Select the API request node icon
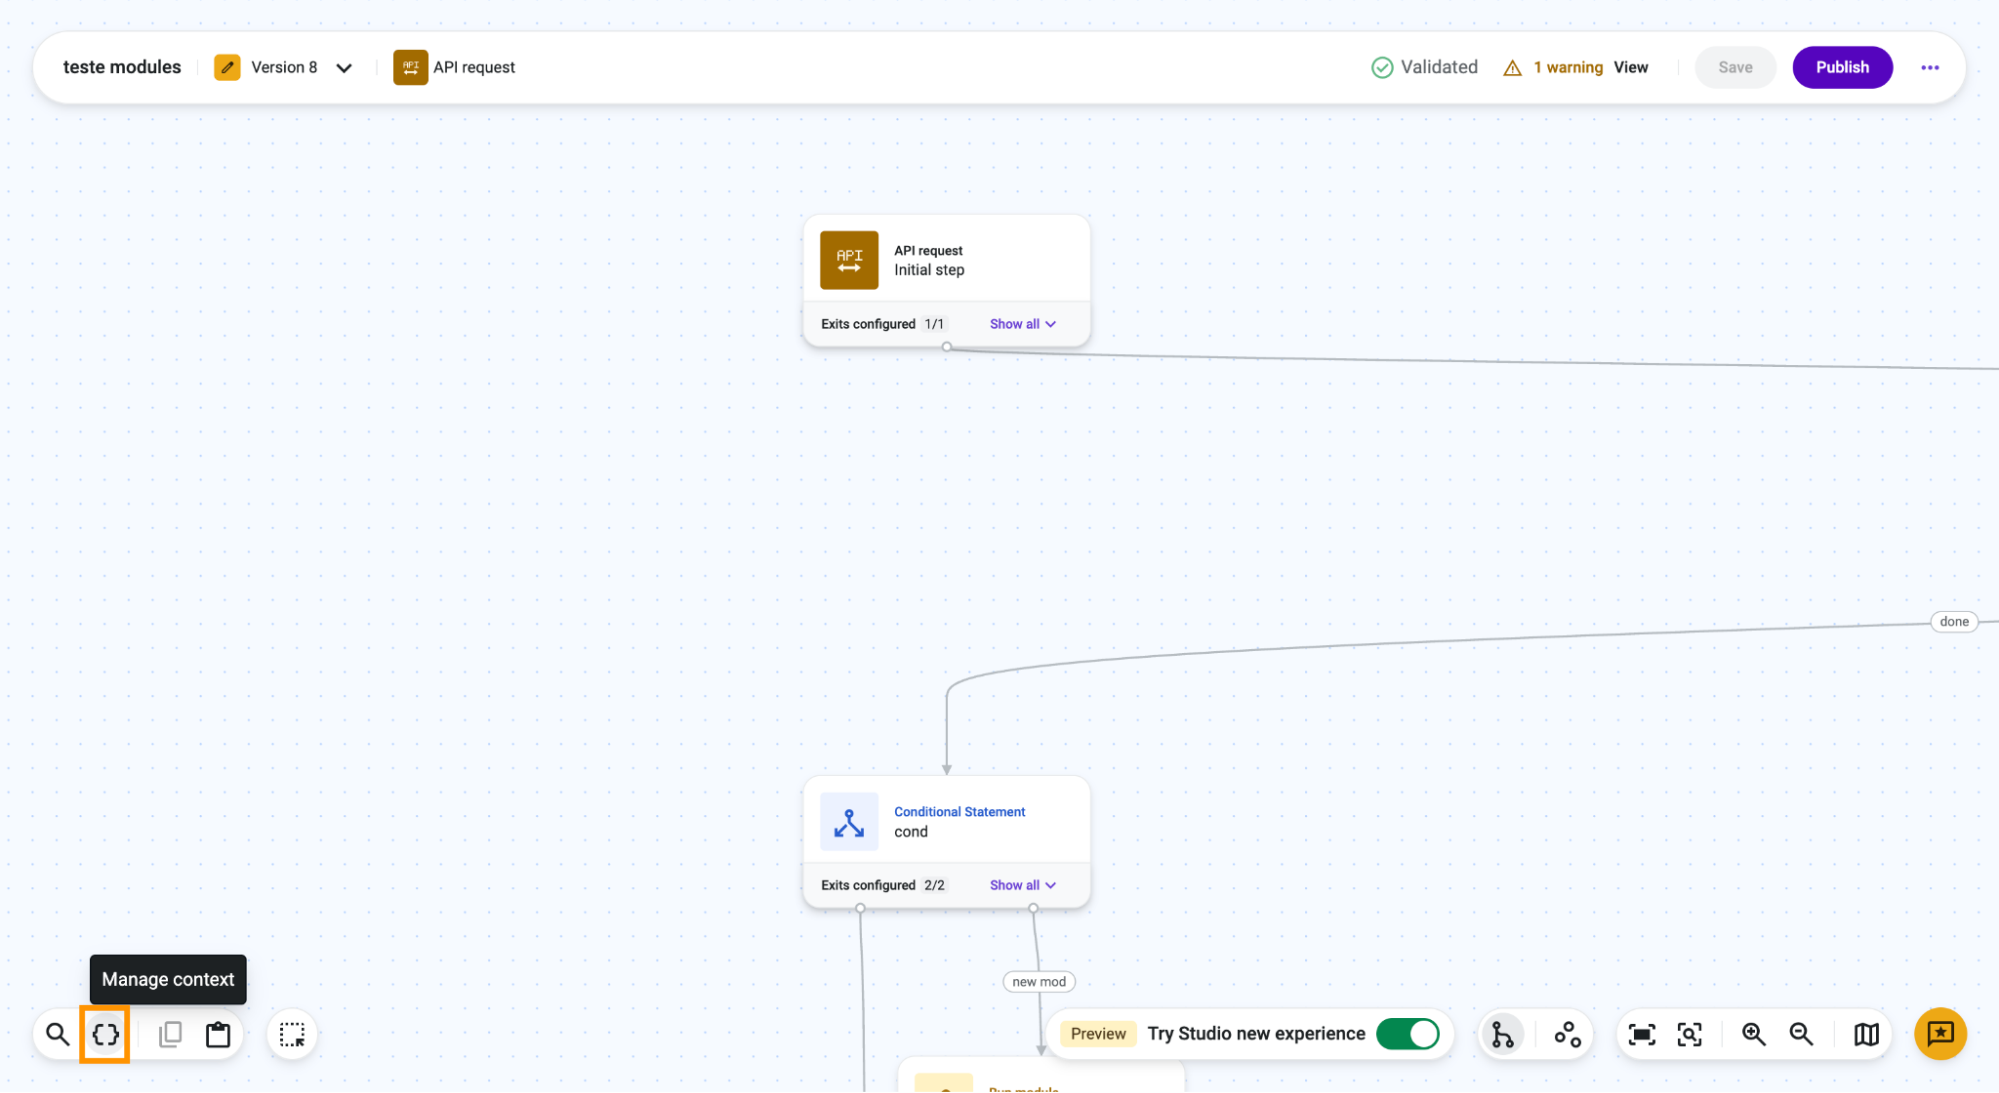1999x1093 pixels. (x=849, y=260)
